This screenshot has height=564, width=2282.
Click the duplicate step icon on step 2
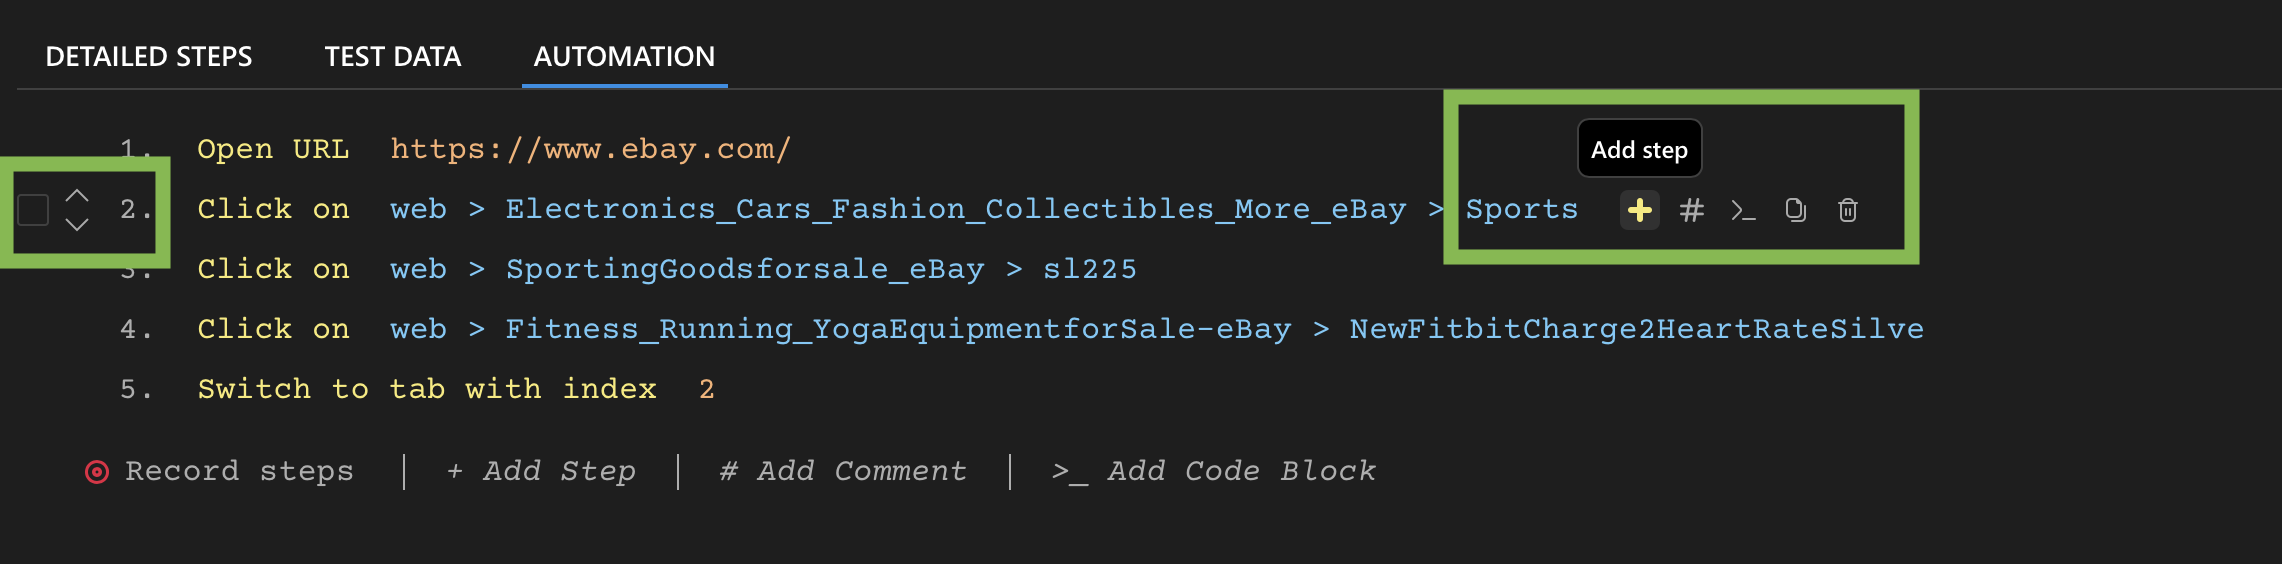pyautogui.click(x=1796, y=210)
